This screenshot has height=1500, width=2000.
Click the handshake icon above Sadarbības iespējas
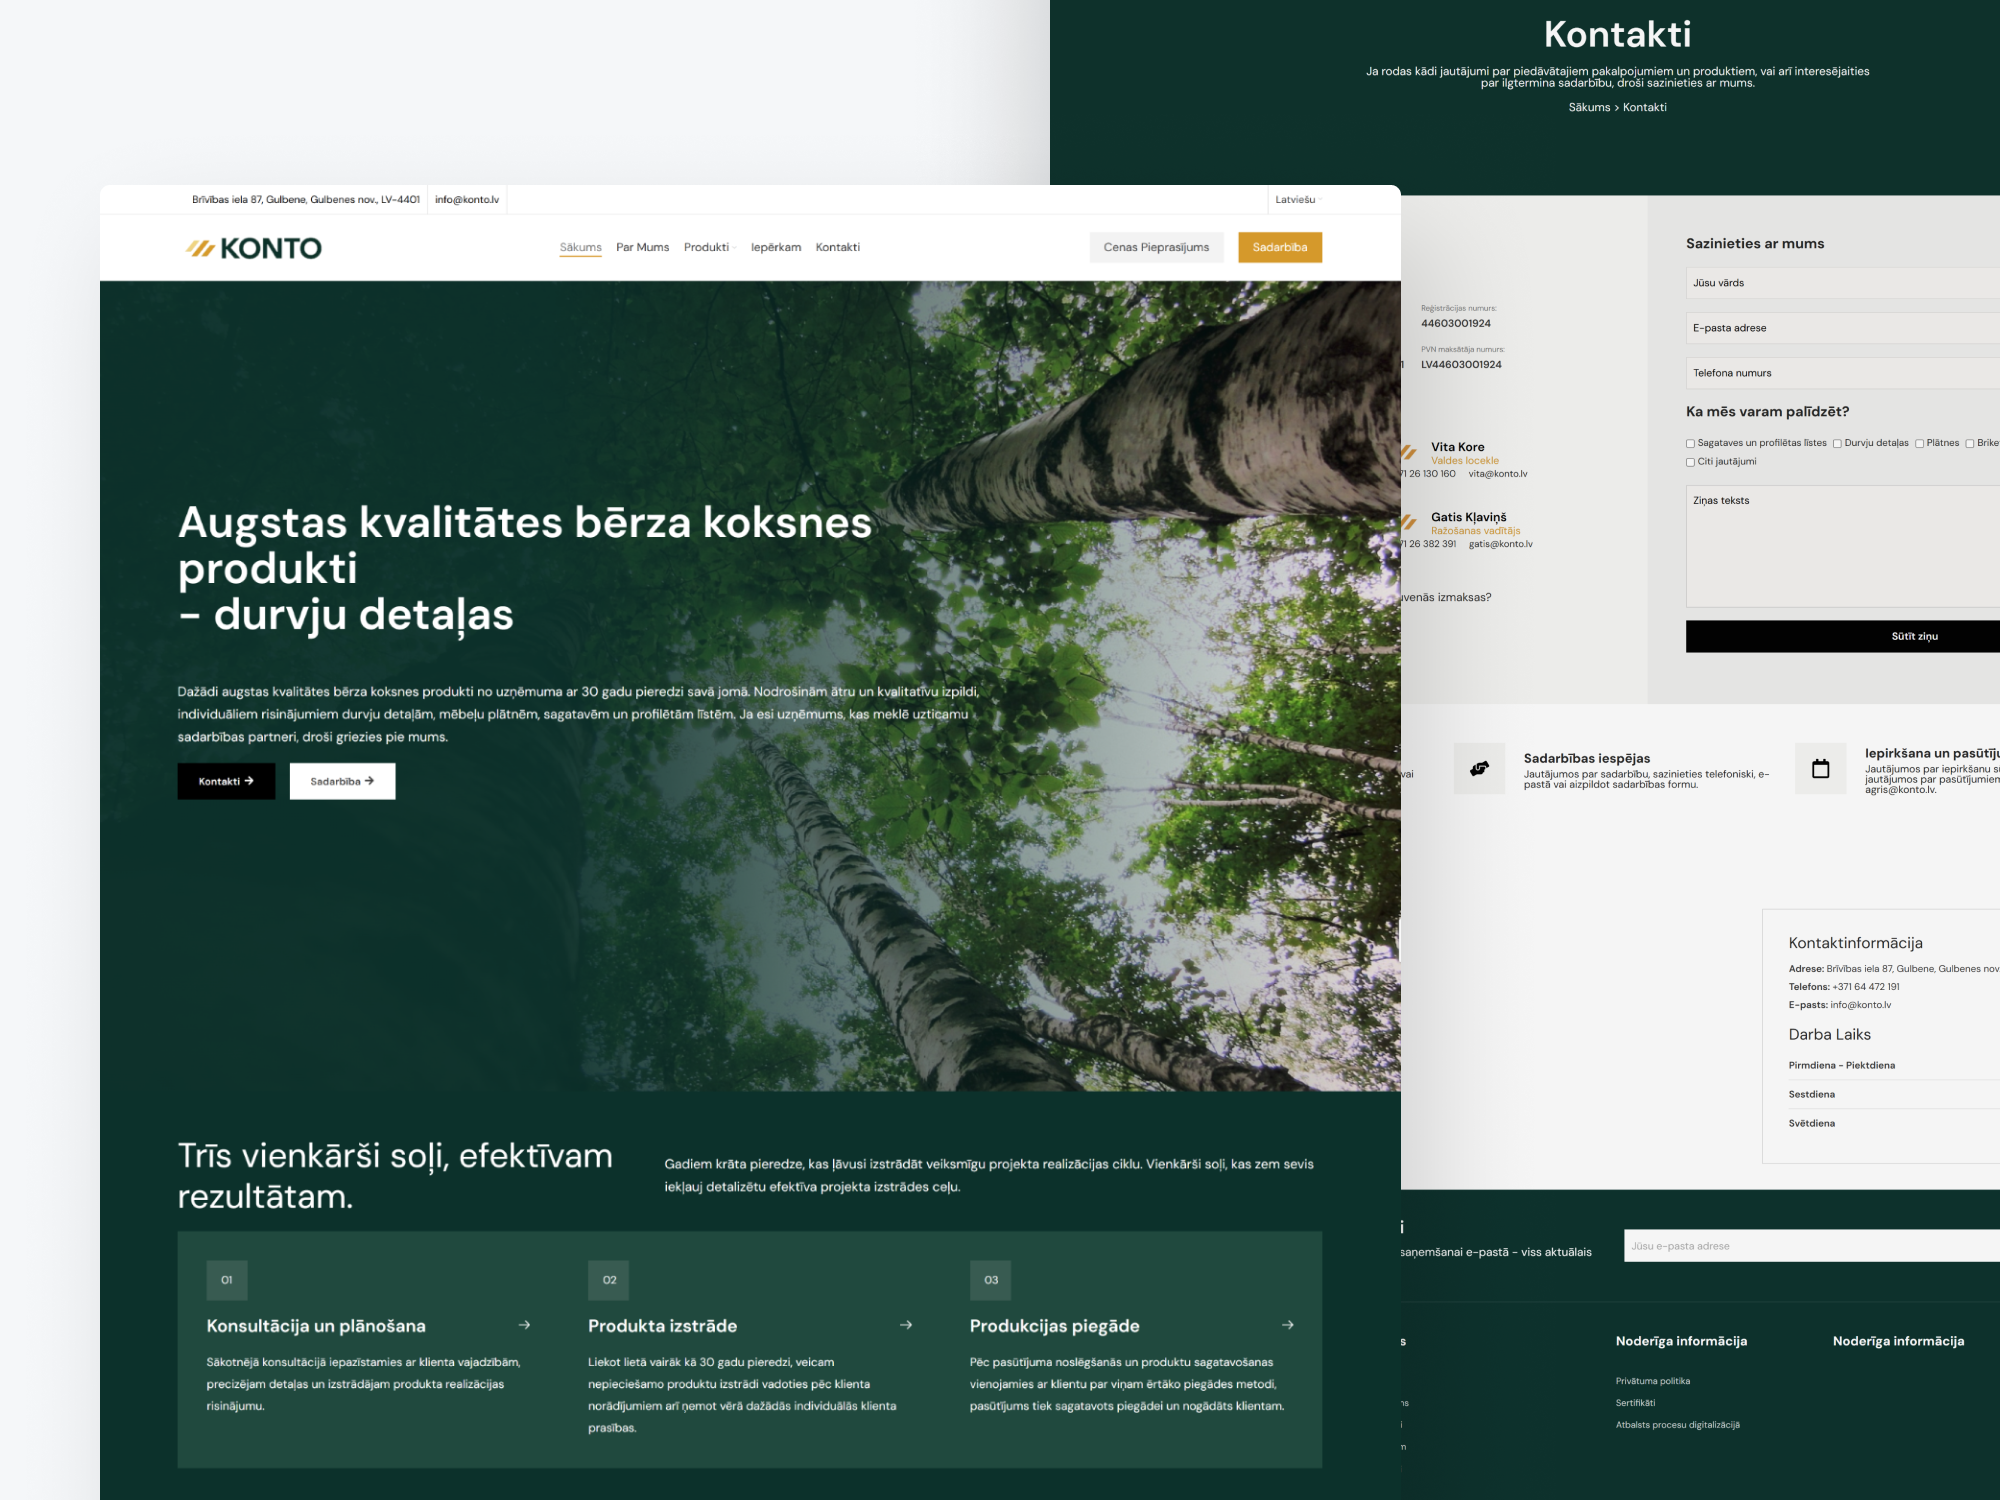click(x=1480, y=770)
